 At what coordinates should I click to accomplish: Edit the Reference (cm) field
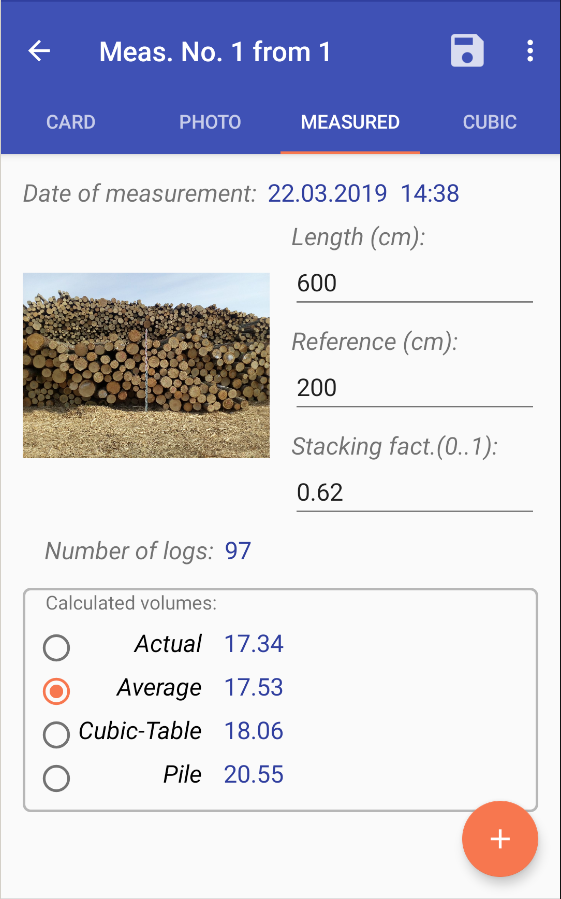click(414, 388)
